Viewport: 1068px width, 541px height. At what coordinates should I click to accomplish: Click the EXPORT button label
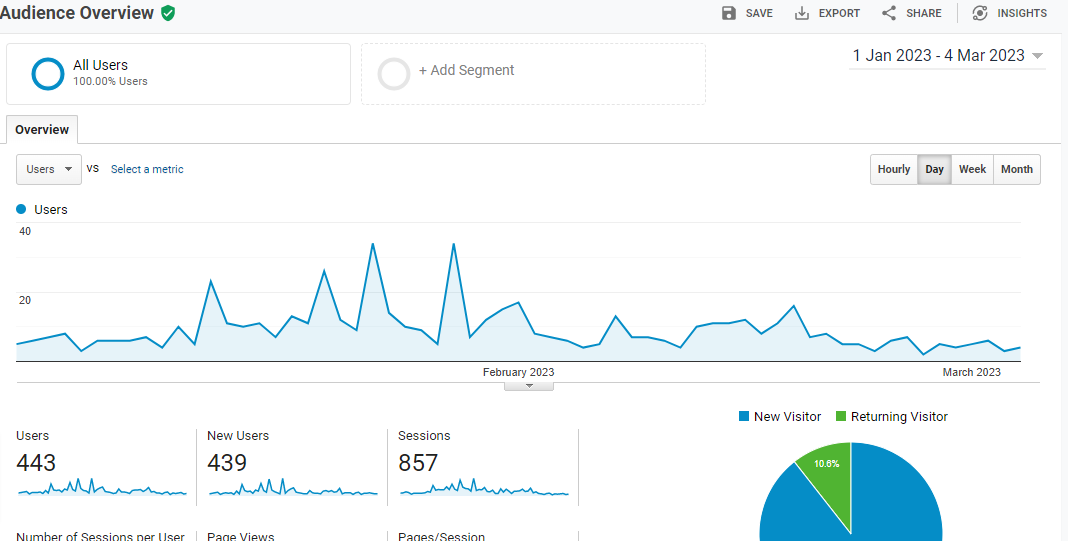(839, 13)
